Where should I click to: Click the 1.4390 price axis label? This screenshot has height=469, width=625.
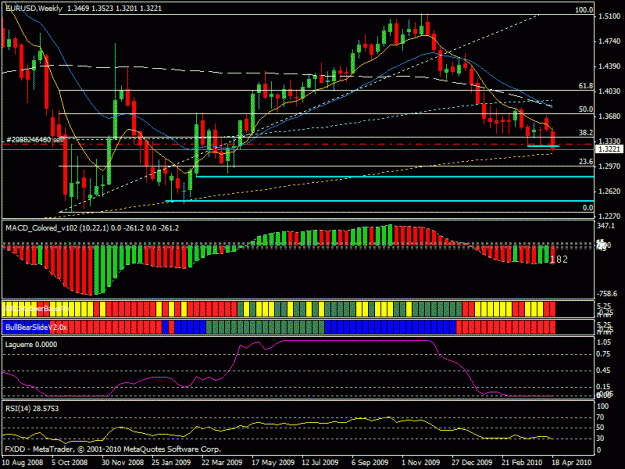click(x=609, y=66)
